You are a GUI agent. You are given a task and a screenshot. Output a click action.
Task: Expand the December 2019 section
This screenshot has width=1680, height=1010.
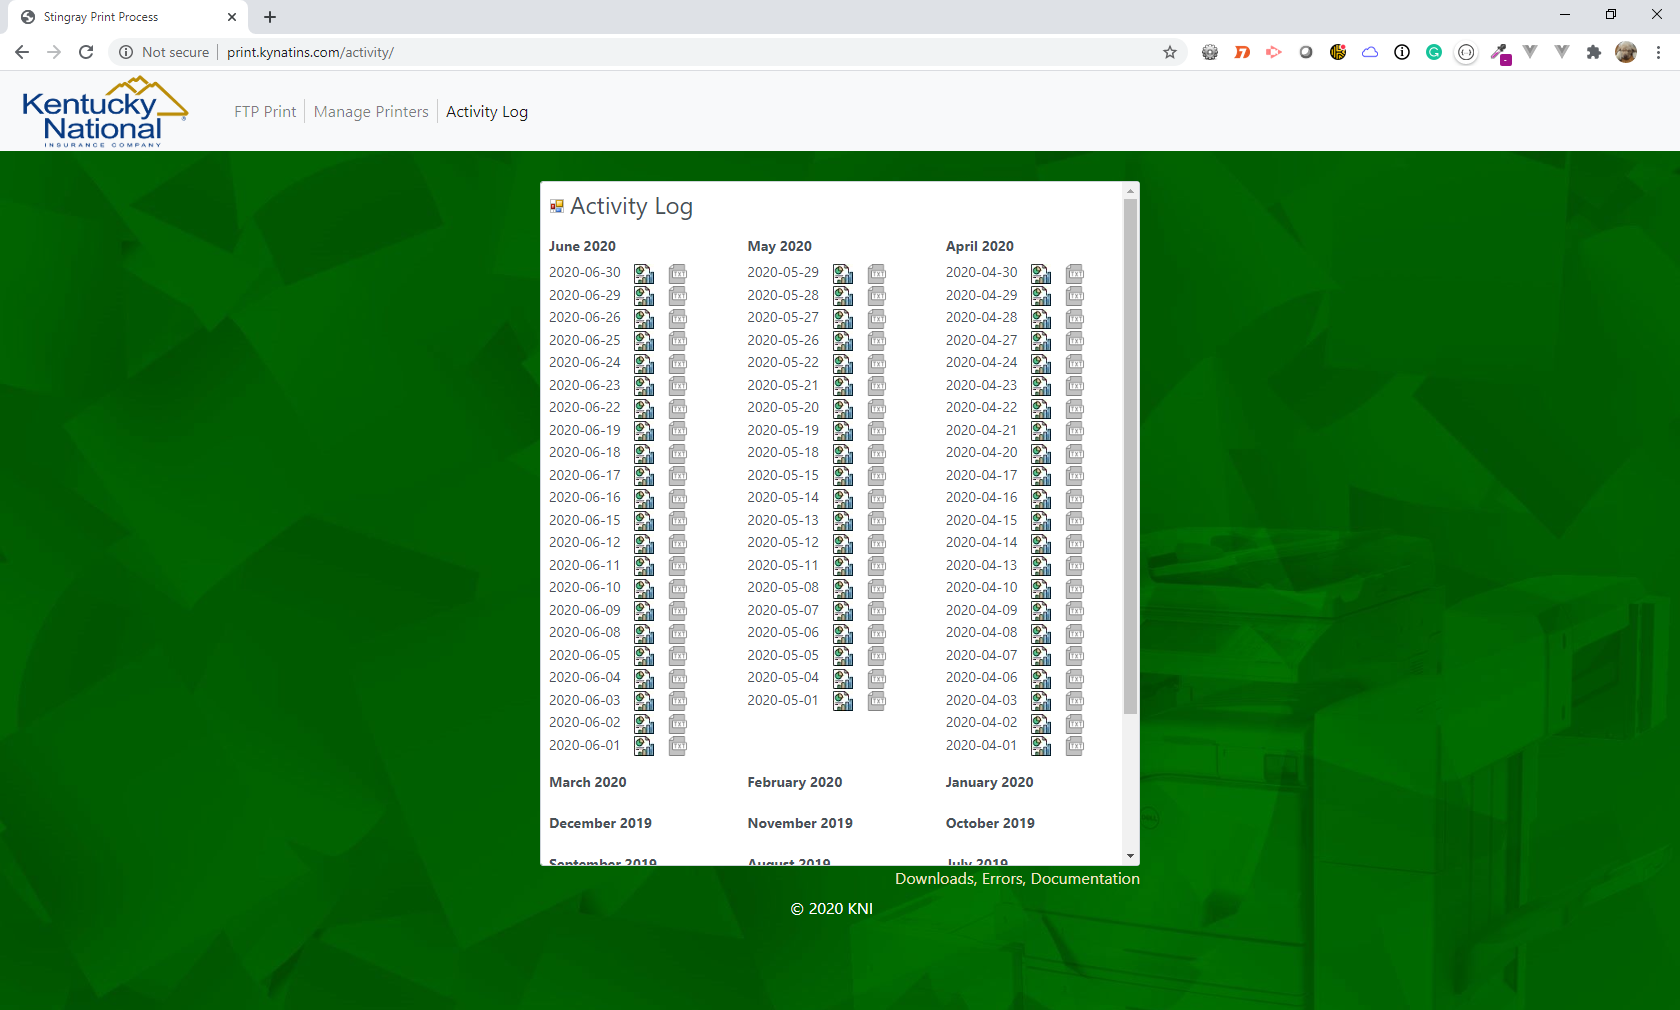pyautogui.click(x=600, y=823)
